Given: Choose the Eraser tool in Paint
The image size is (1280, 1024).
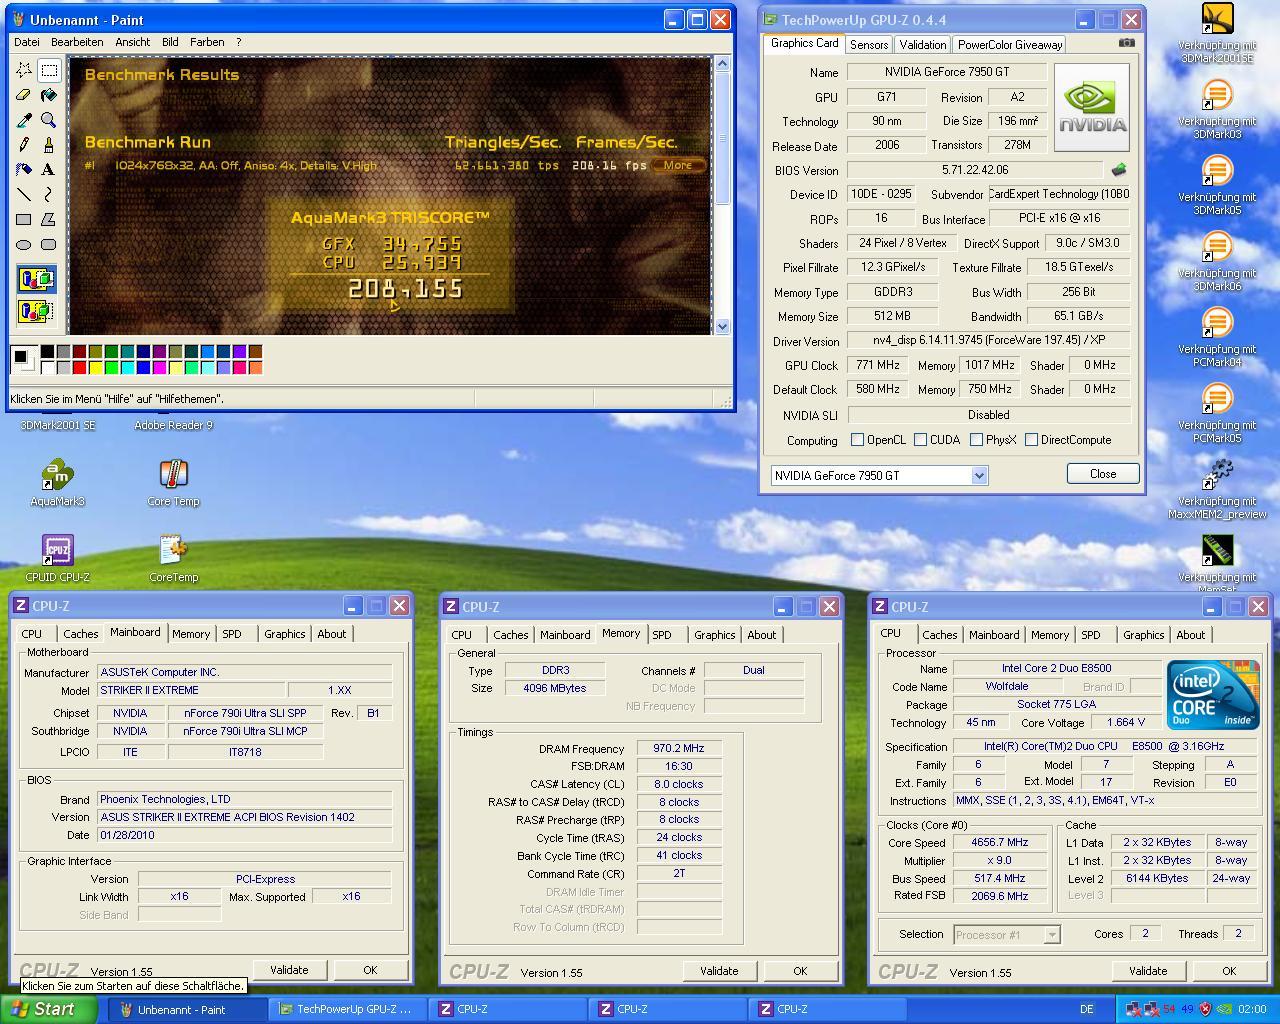Looking at the screenshot, I should [x=23, y=95].
